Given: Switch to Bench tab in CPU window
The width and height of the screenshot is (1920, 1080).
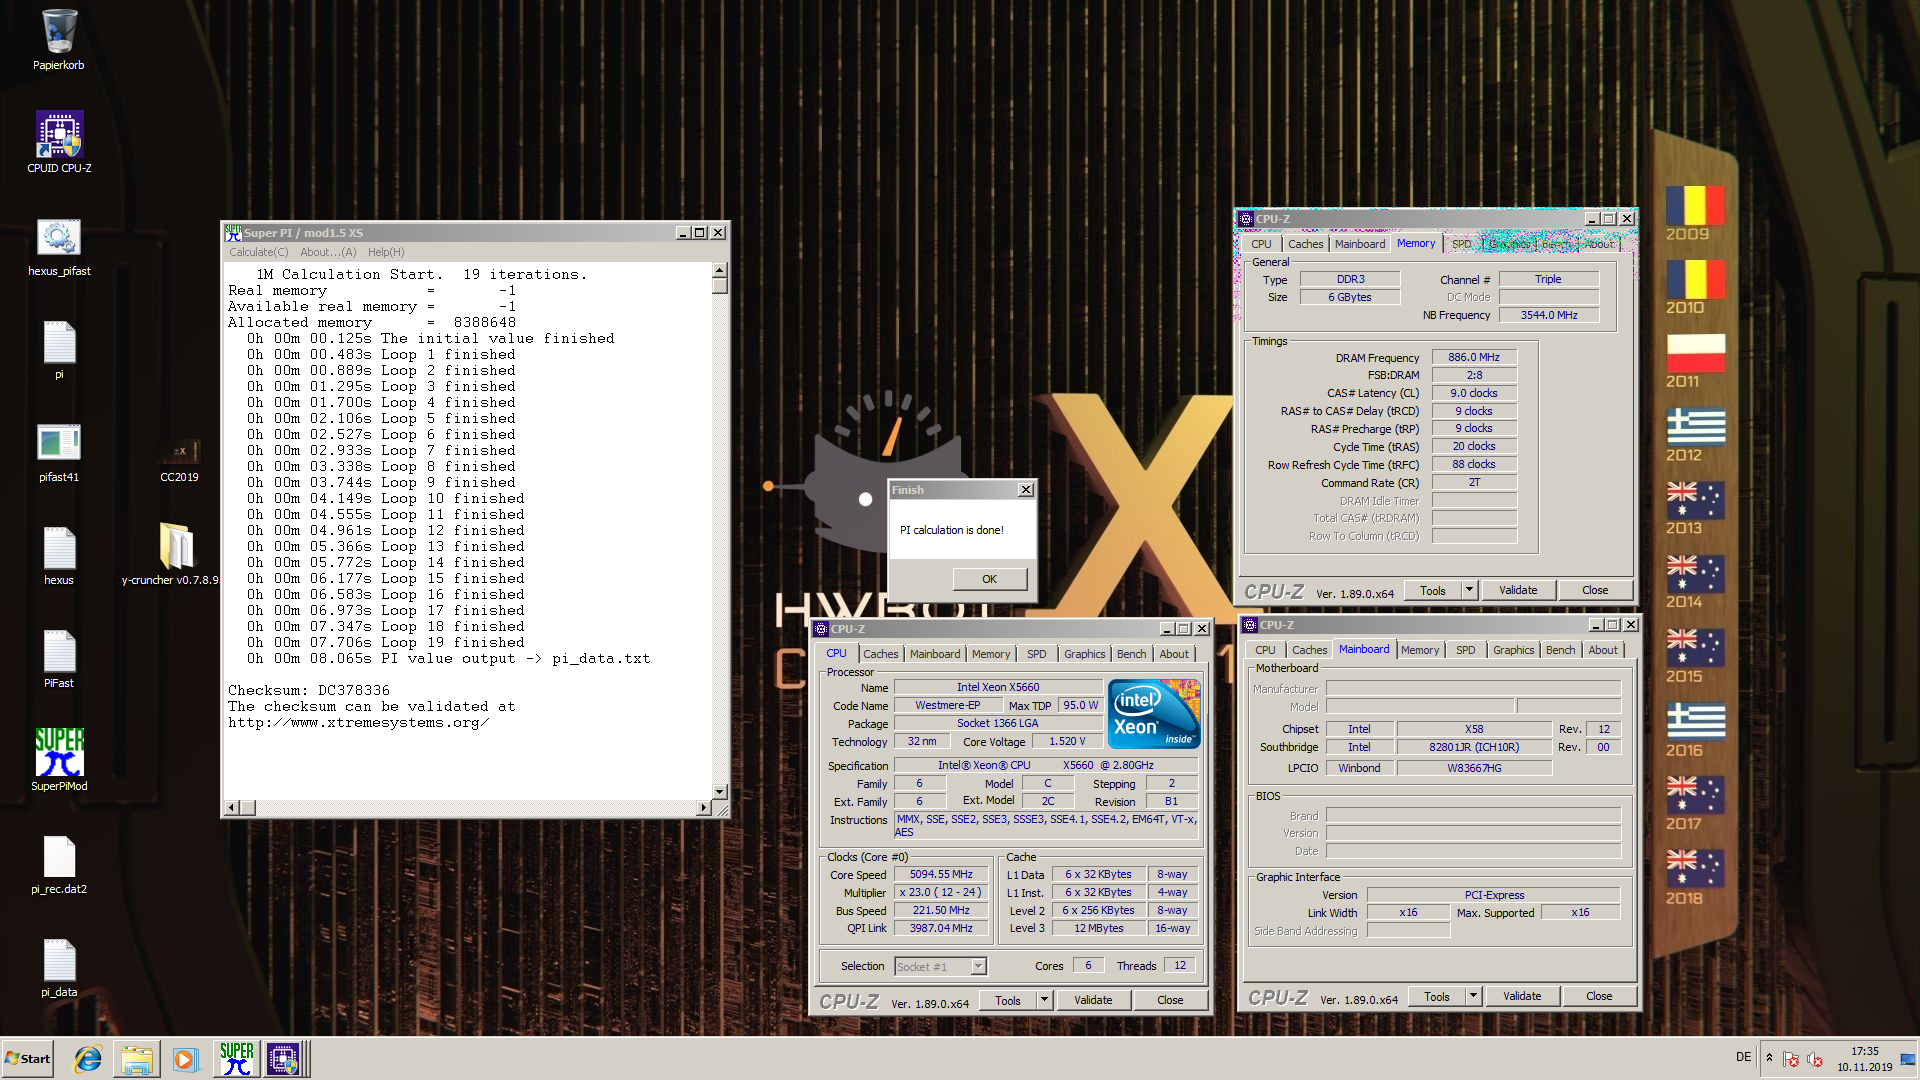Looking at the screenshot, I should [x=1132, y=654].
